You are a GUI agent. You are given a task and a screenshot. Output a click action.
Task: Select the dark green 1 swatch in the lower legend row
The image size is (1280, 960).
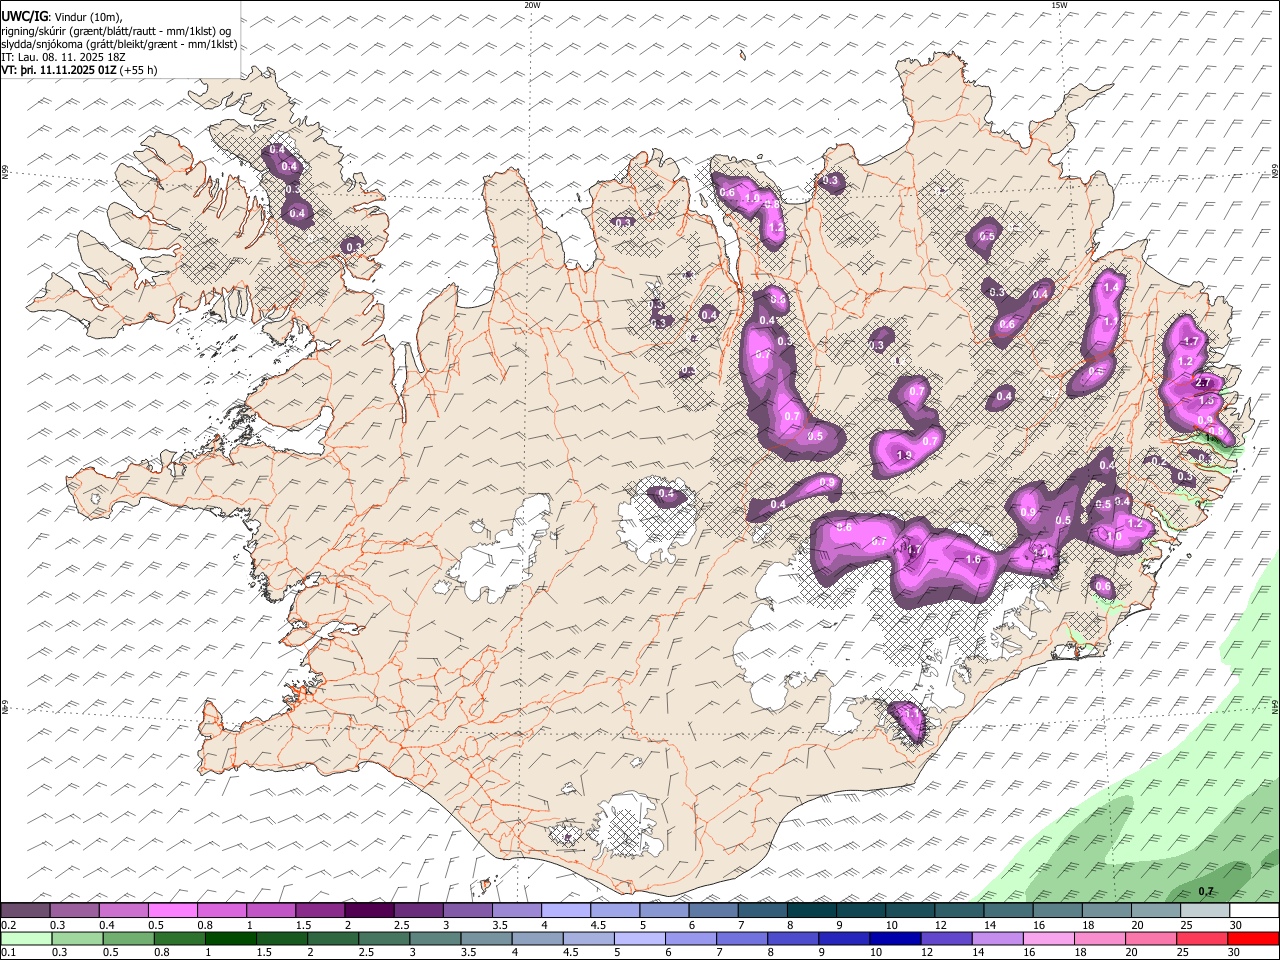tap(231, 938)
